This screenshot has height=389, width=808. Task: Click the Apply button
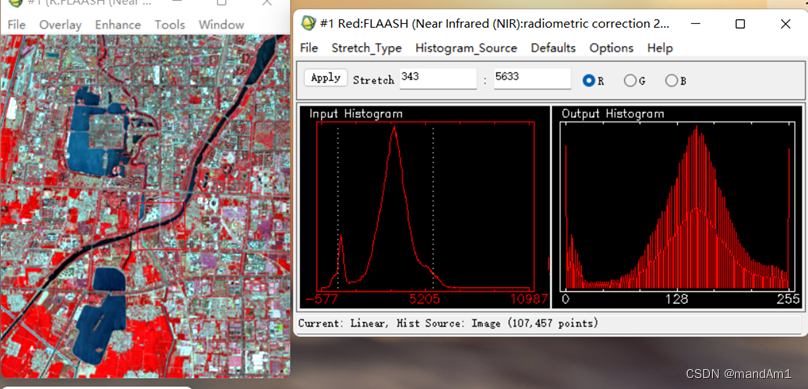326,78
